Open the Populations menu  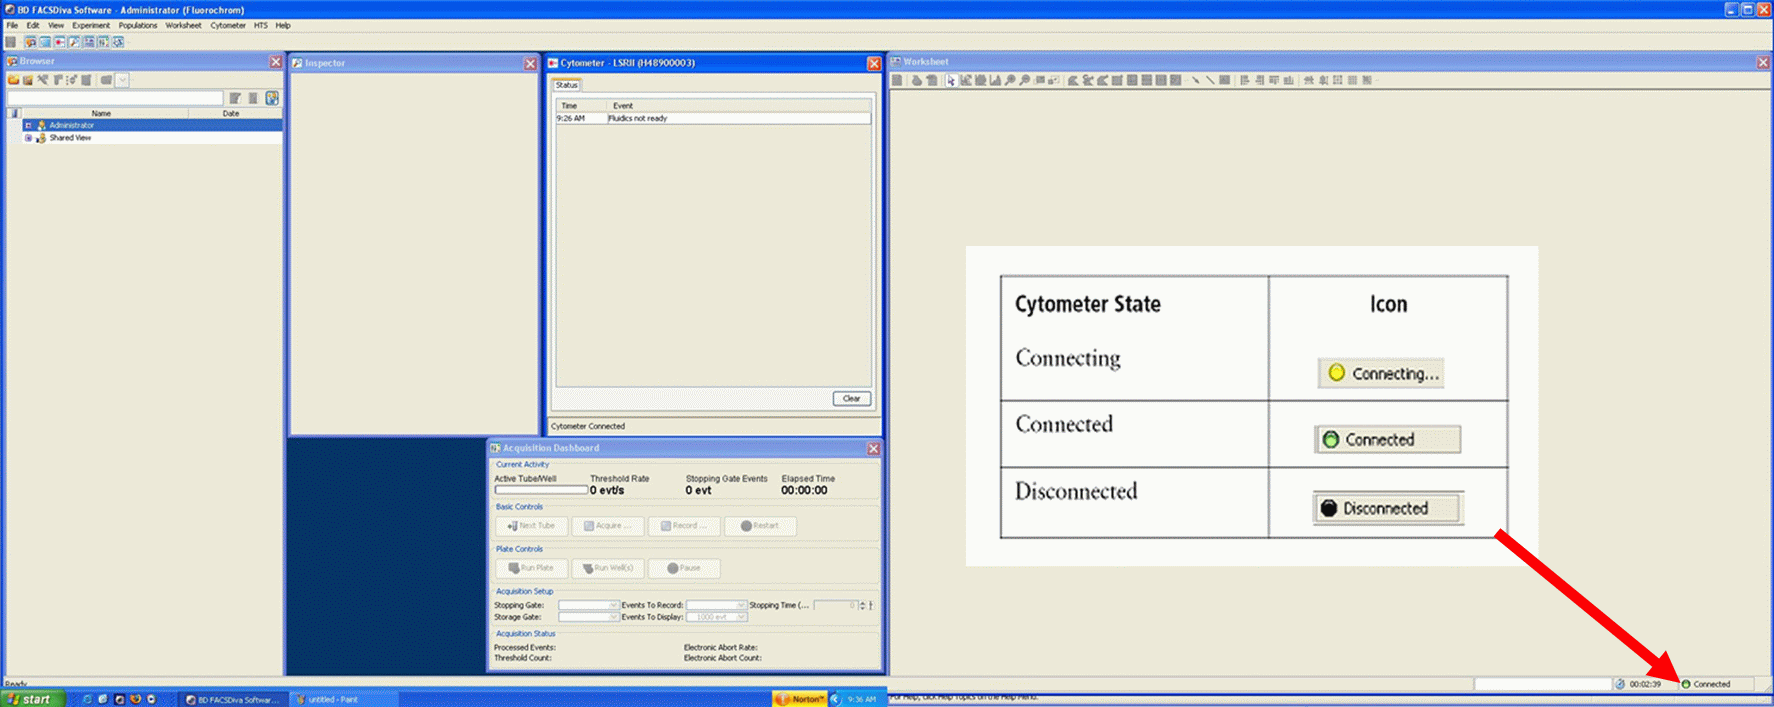coord(138,25)
